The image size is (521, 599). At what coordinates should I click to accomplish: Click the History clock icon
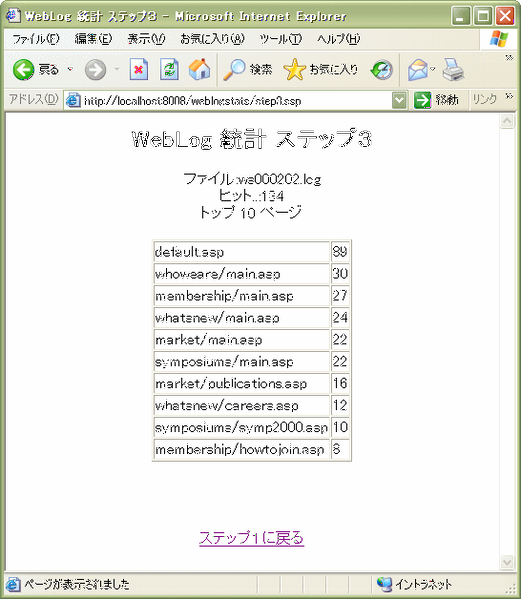pos(382,70)
